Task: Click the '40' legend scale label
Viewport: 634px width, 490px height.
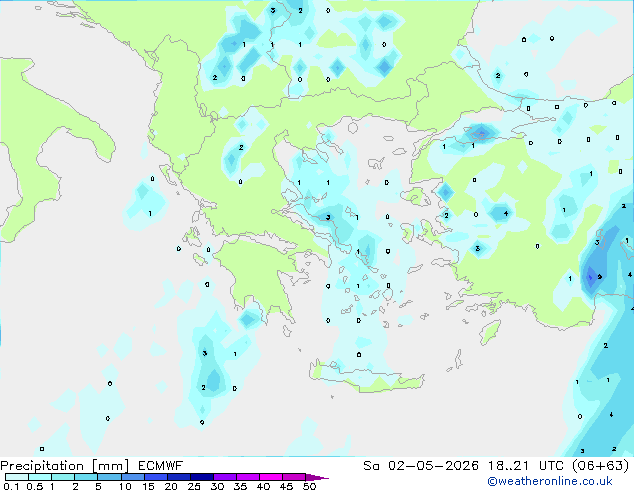Action: pyautogui.click(x=263, y=486)
